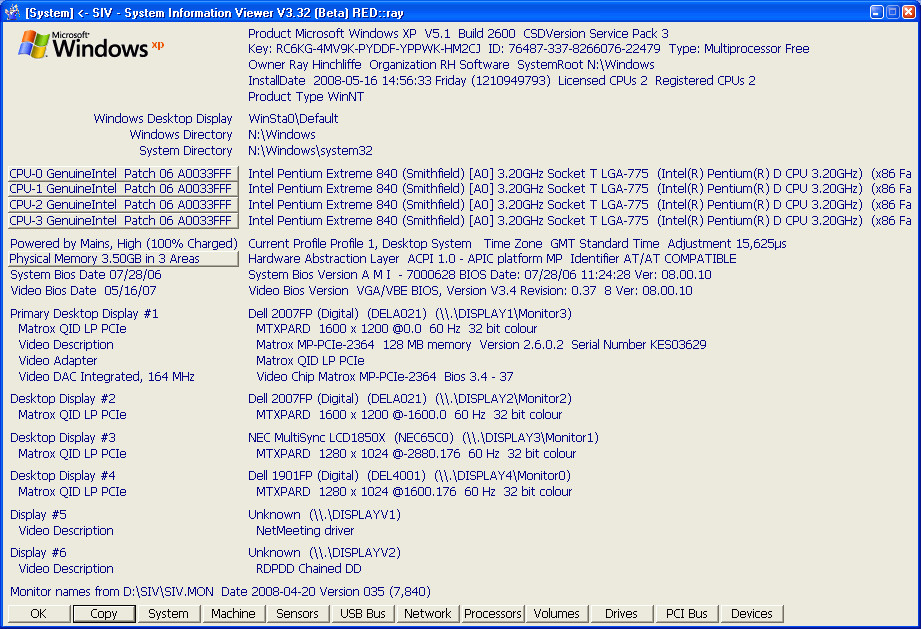
Task: Click the Desktop Display #4 label
Action: [63, 476]
